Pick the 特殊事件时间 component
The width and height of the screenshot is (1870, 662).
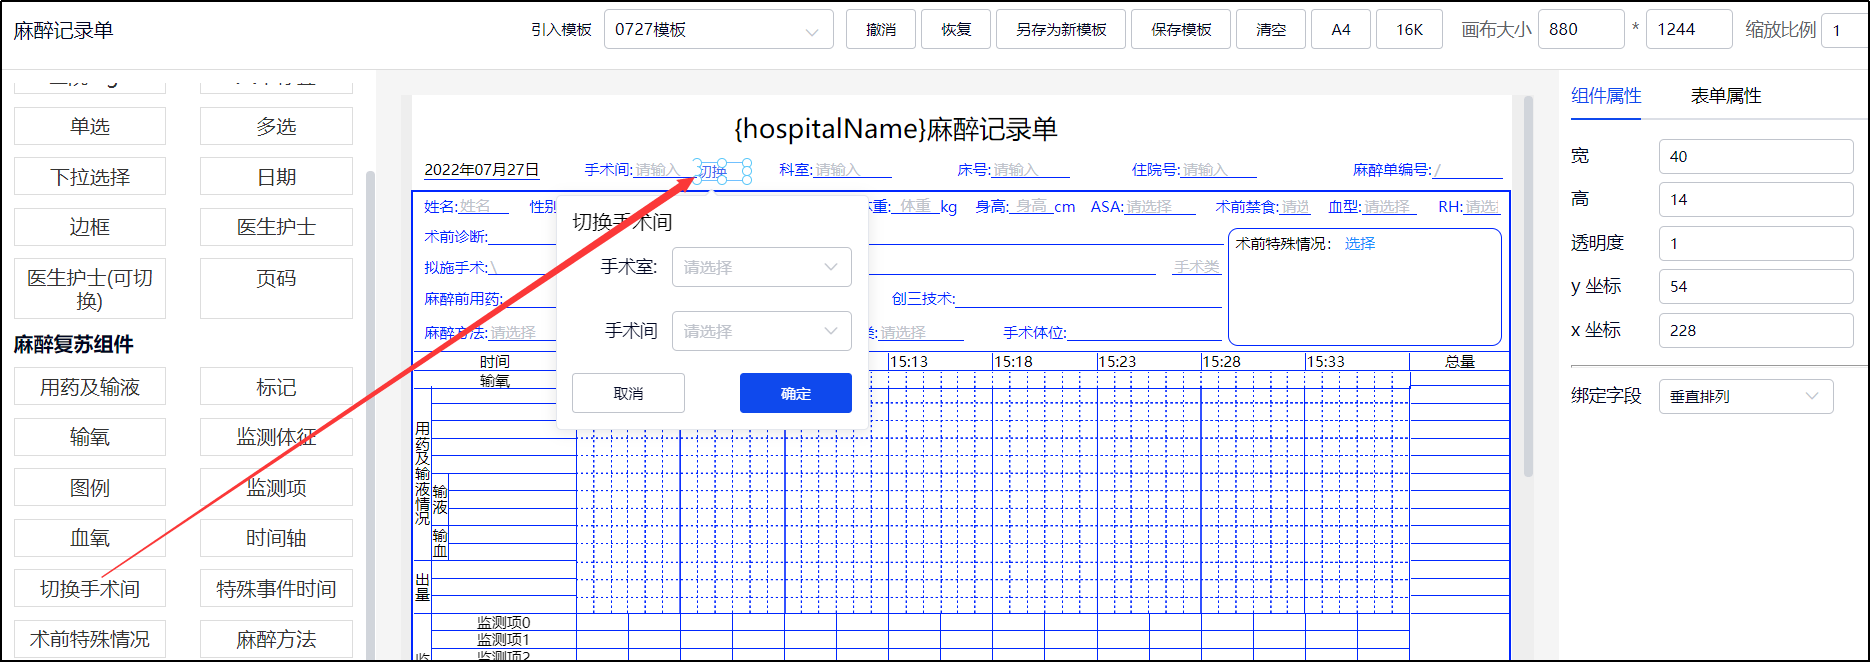276,589
